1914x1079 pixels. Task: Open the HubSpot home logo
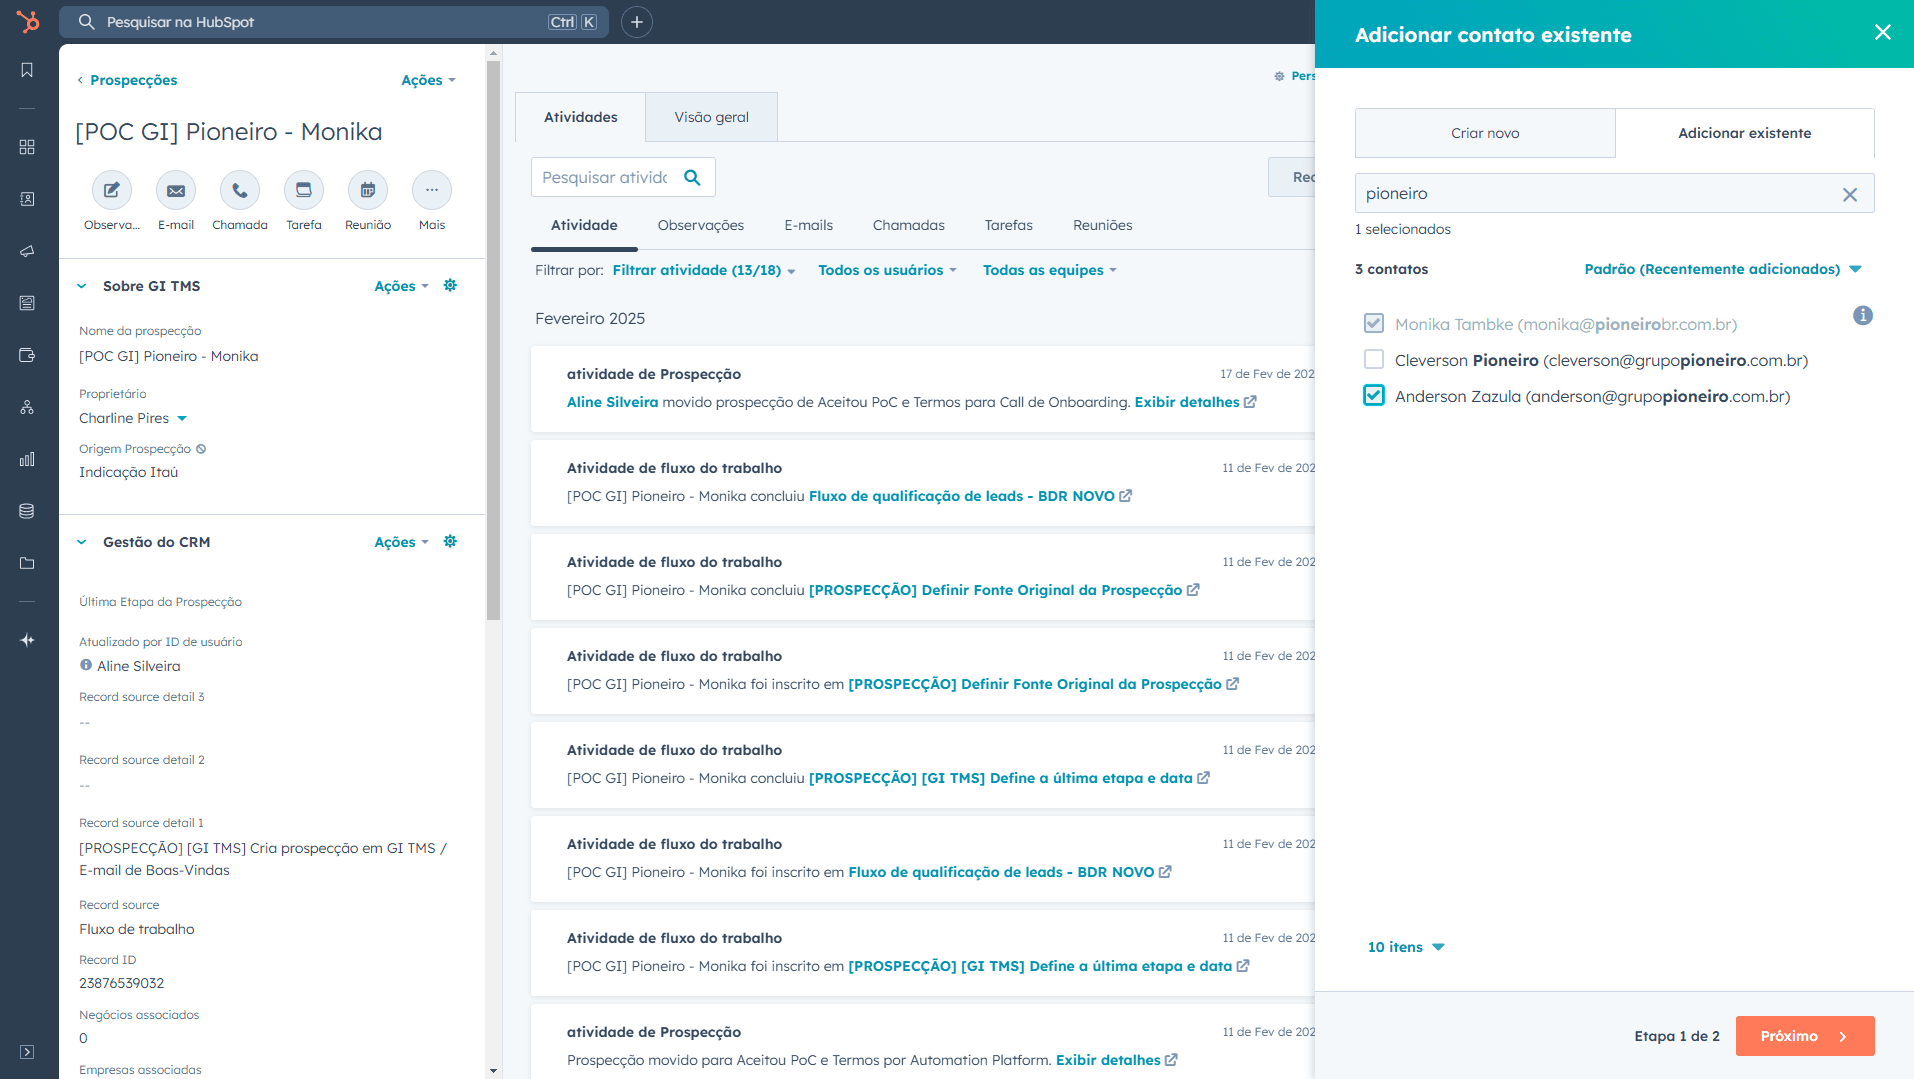[27, 21]
